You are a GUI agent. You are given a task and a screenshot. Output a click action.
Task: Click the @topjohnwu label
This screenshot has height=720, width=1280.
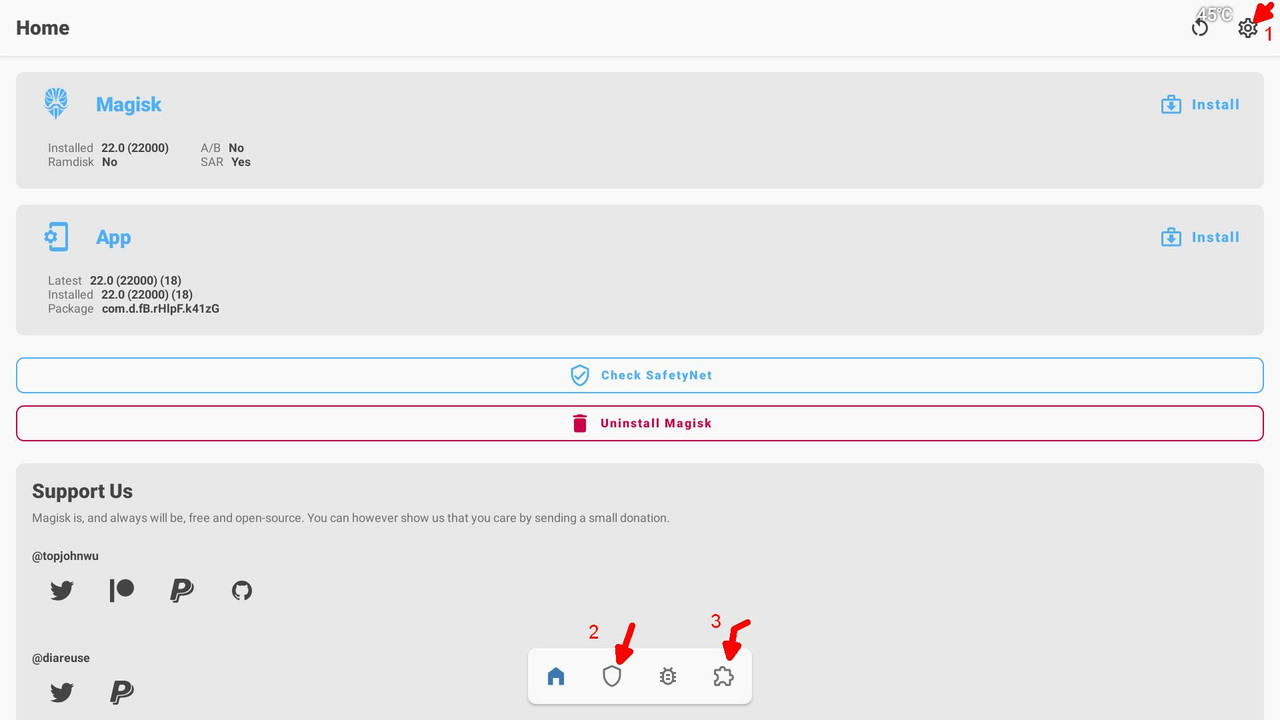point(65,556)
